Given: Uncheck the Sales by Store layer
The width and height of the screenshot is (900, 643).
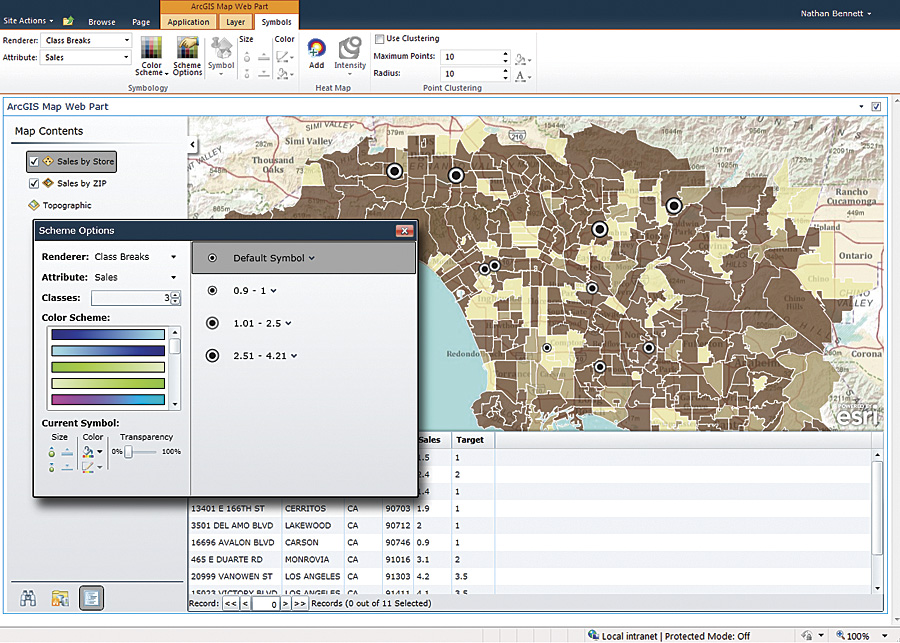Looking at the screenshot, I should pyautogui.click(x=34, y=161).
